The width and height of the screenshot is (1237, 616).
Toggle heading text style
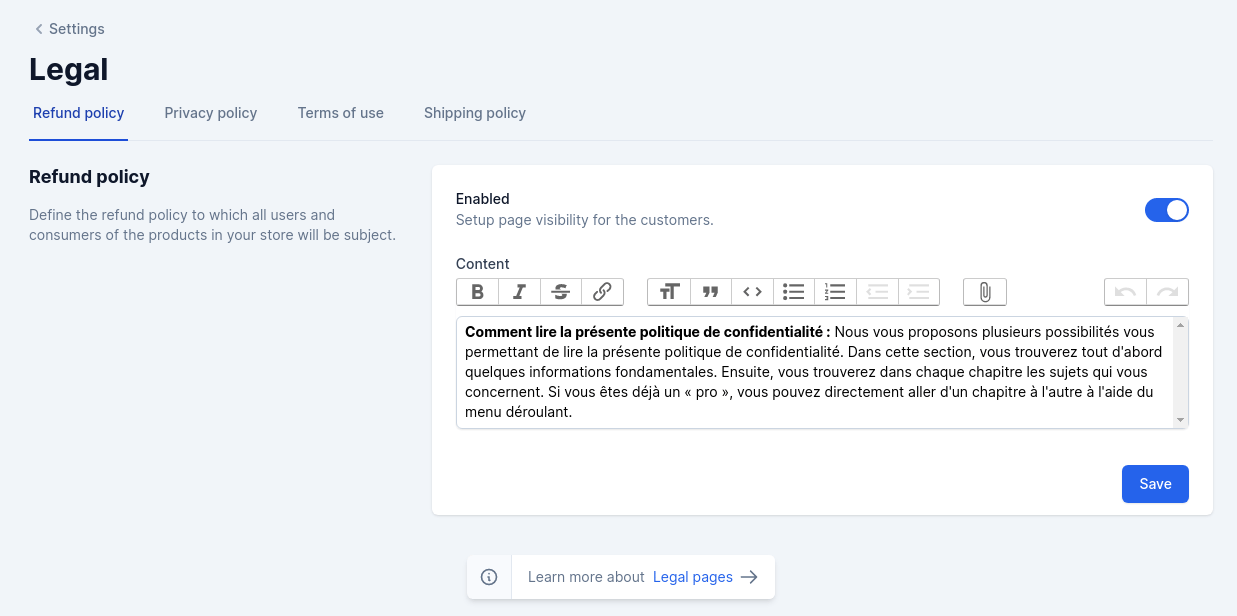click(x=669, y=292)
